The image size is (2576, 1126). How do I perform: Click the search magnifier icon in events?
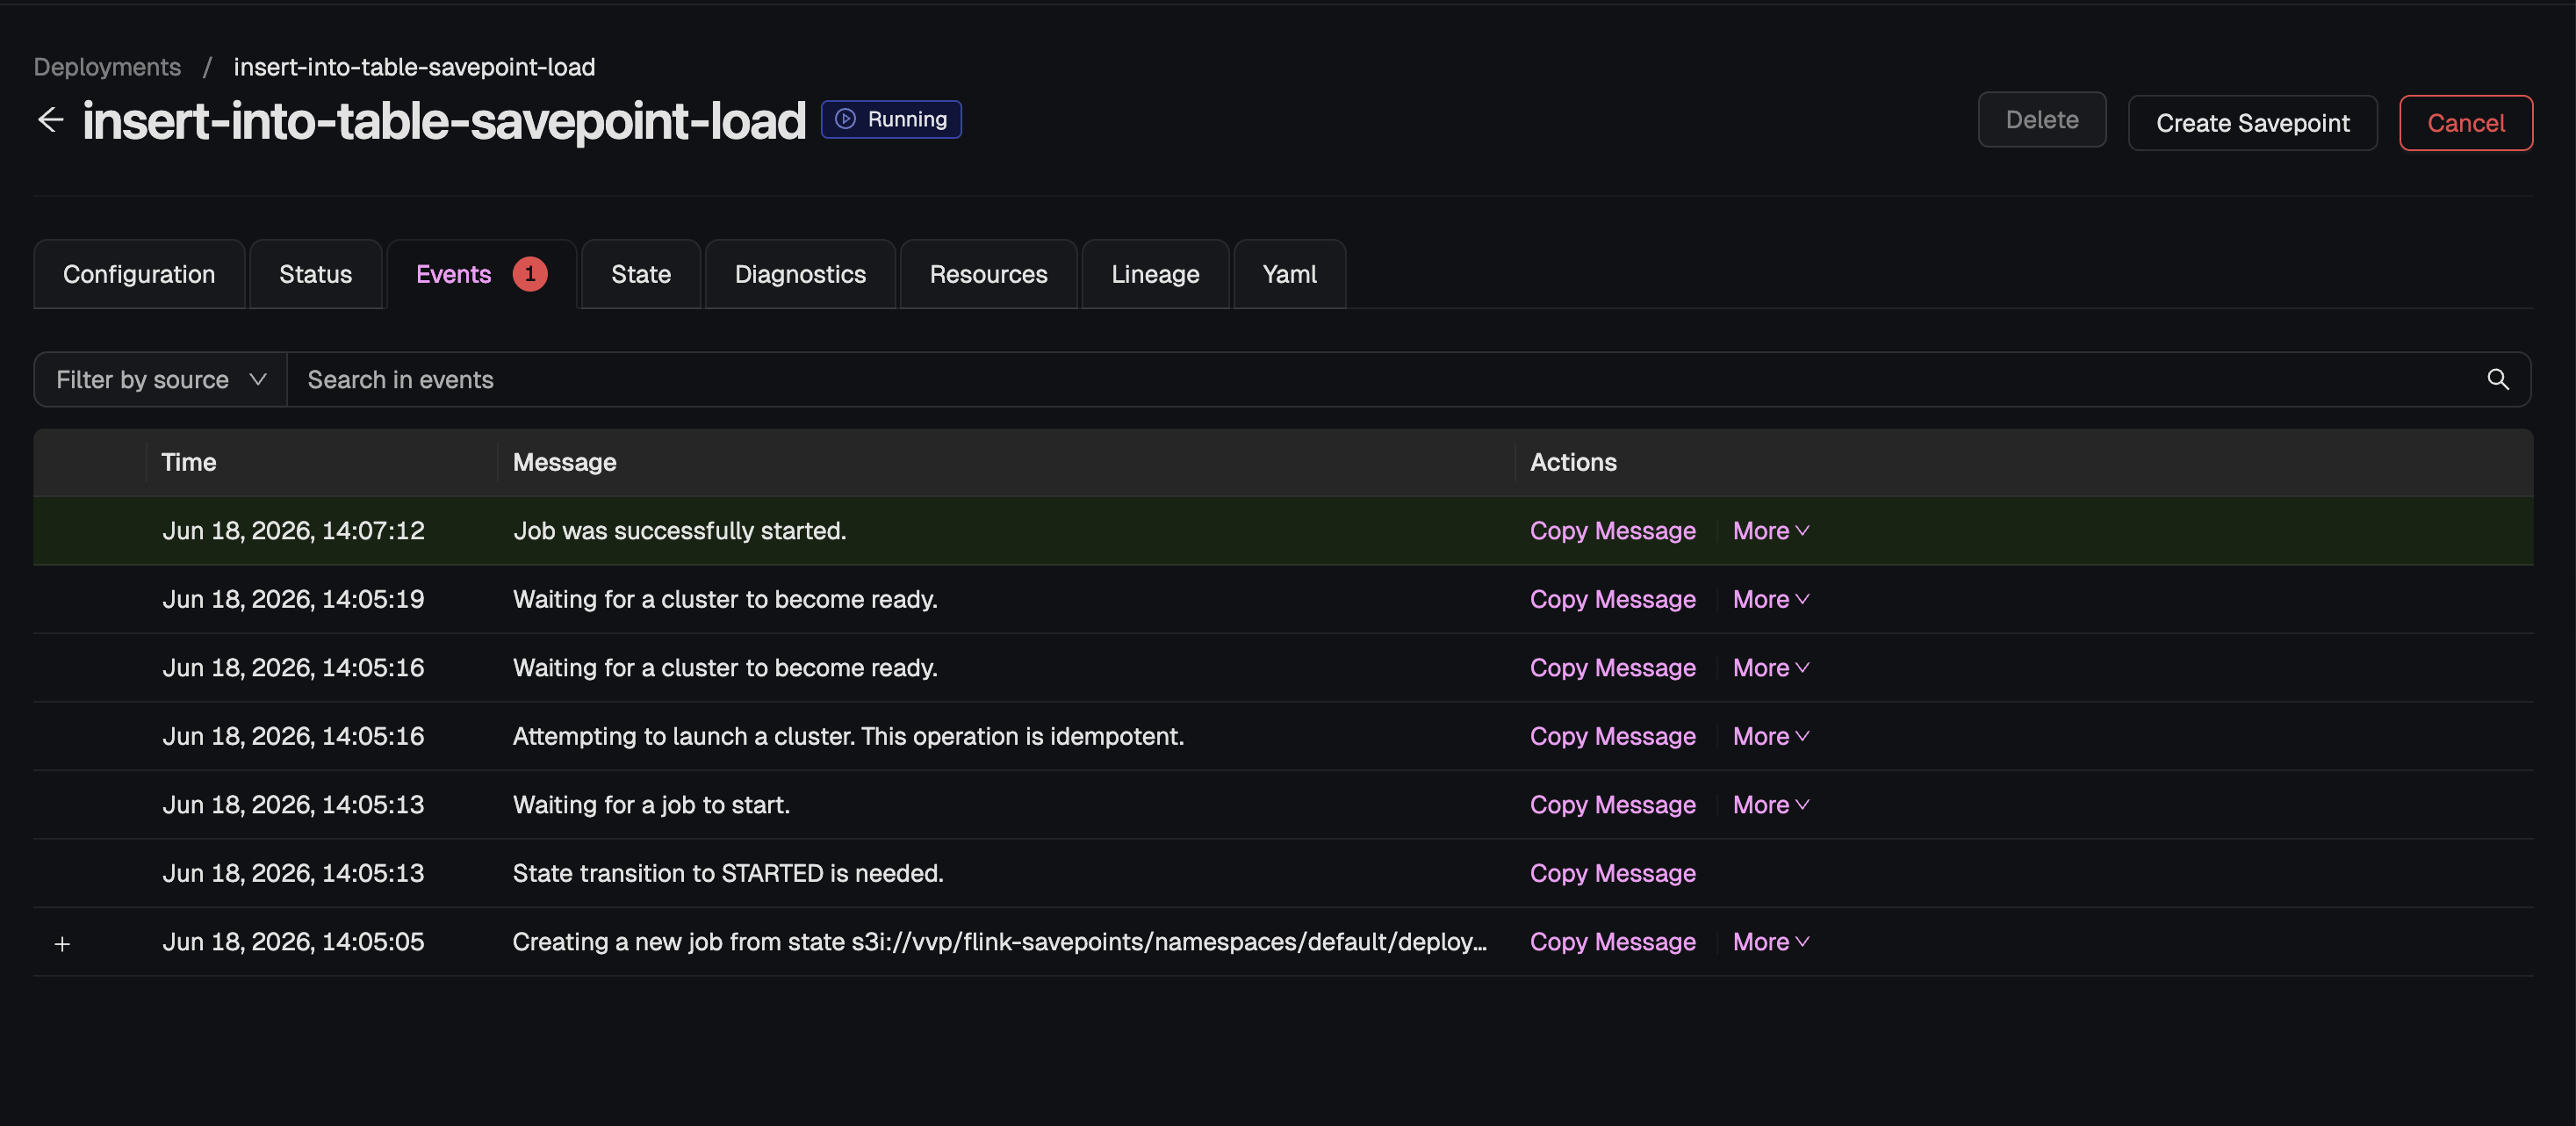pyautogui.click(x=2497, y=379)
